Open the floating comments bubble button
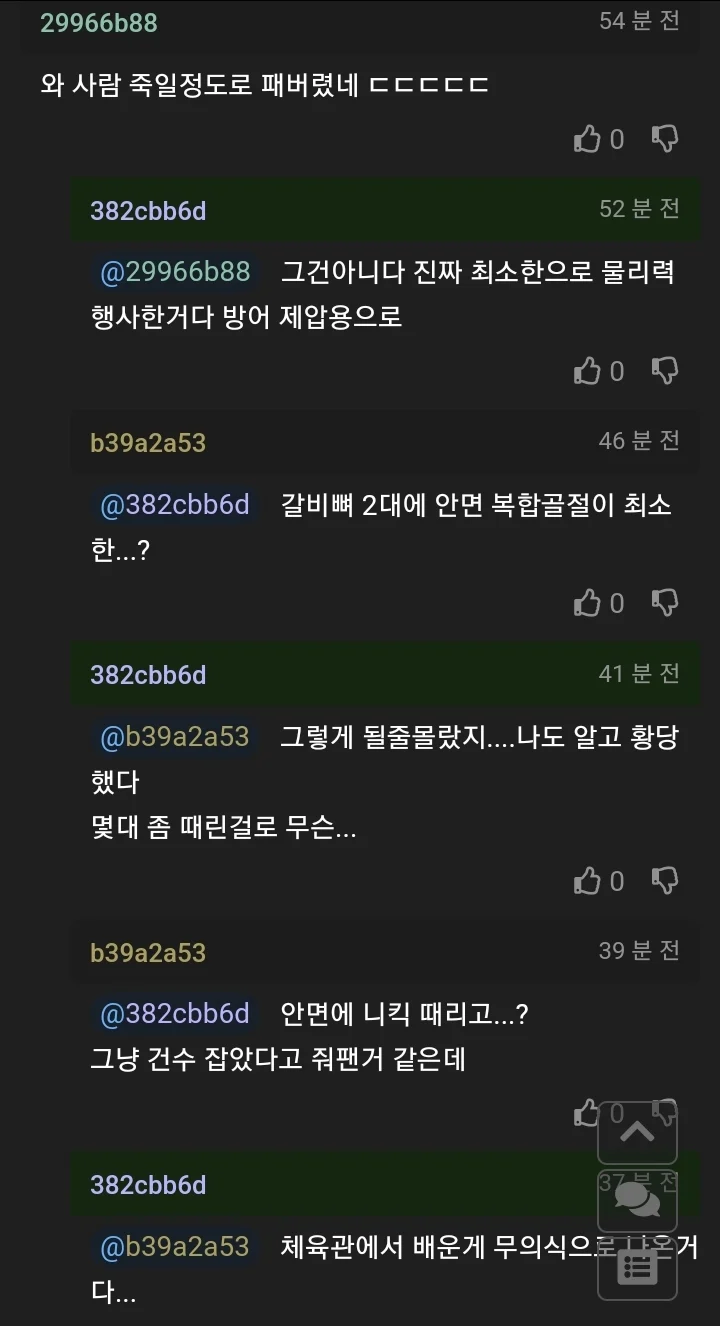 [x=637, y=1199]
